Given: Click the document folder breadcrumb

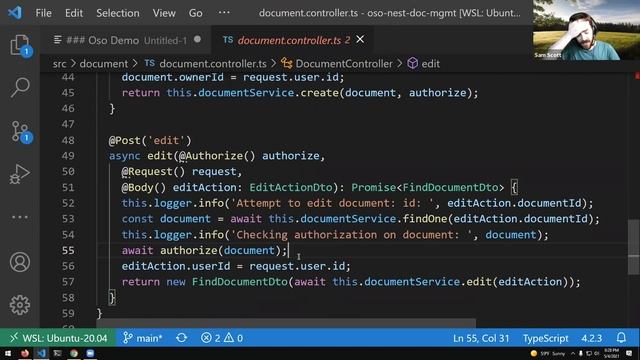Looking at the screenshot, I should (x=104, y=64).
